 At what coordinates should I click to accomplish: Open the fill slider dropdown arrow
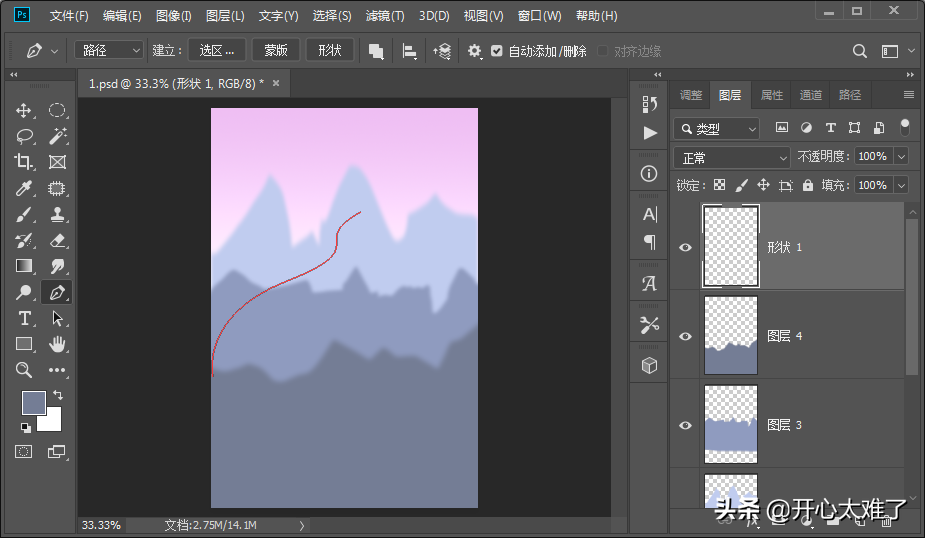[901, 185]
